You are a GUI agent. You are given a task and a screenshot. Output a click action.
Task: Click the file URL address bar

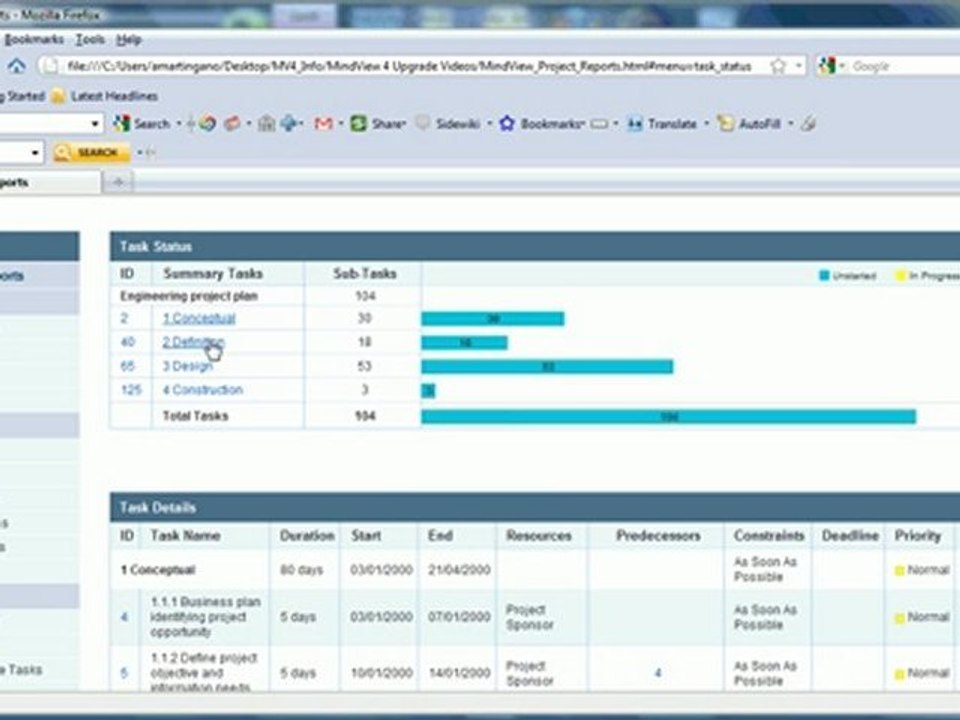tap(409, 66)
